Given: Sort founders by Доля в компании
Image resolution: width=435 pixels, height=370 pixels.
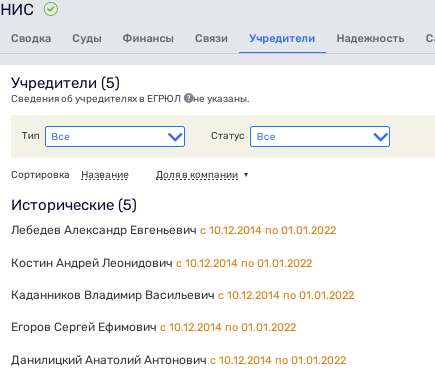Looking at the screenshot, I should tap(197, 175).
